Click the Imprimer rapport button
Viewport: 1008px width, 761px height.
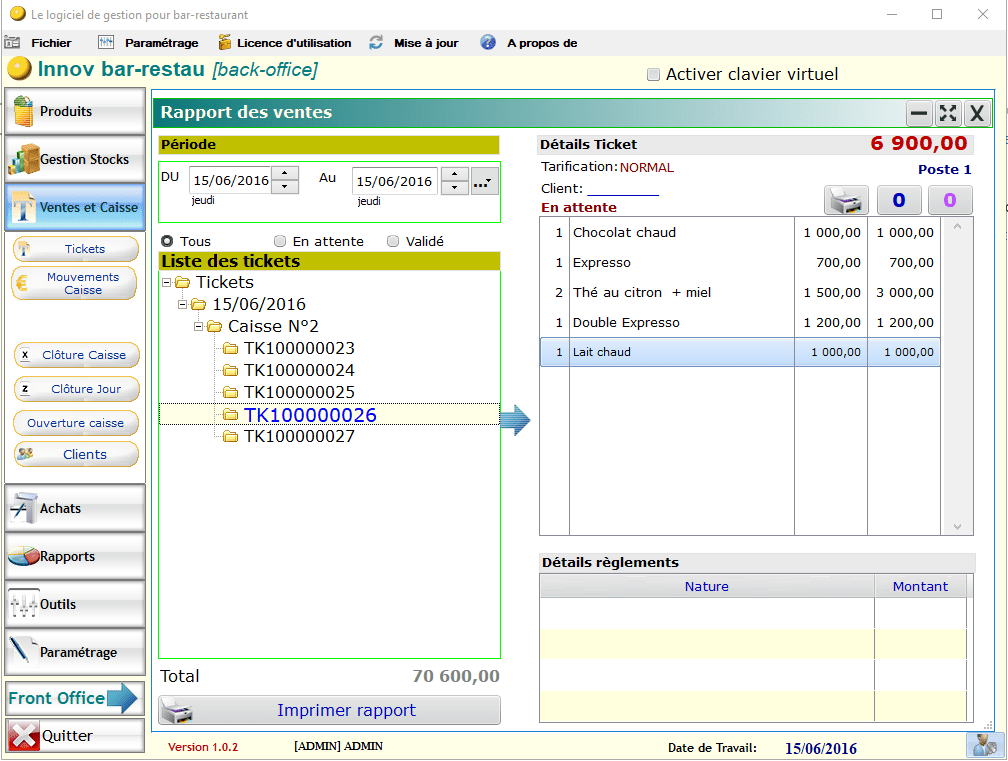point(330,711)
